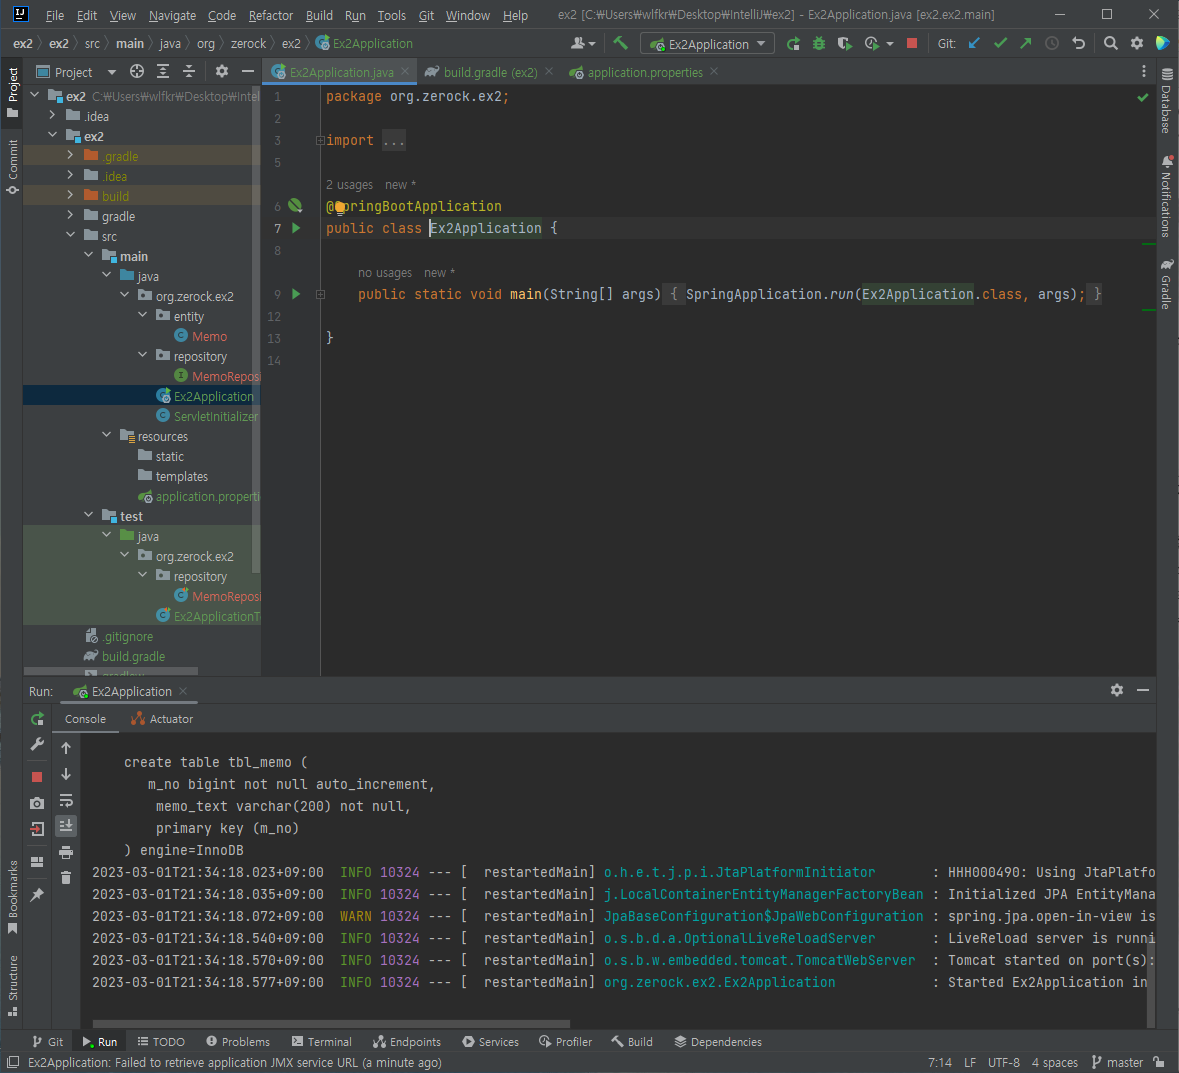The image size is (1179, 1073).
Task: Toggle folding of the import block
Action: pos(320,141)
